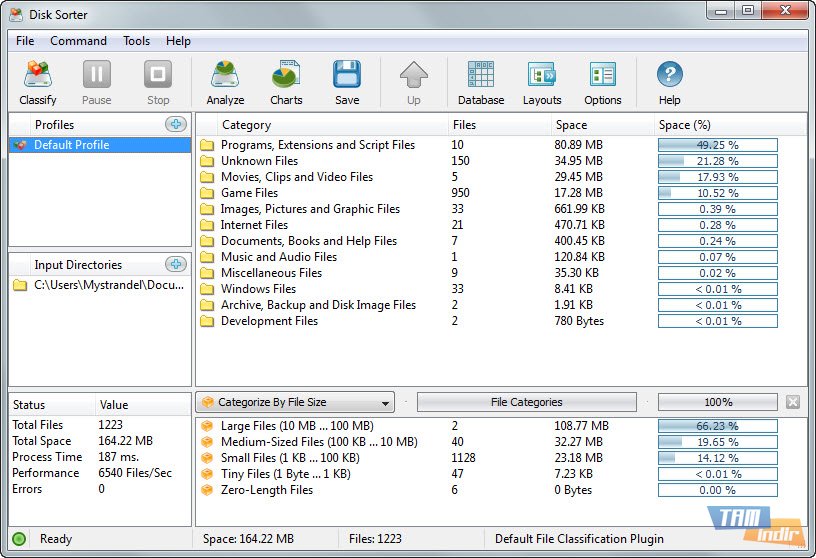Close the file size panel with X icon
Viewport: 816px width, 558px height.
coord(793,402)
